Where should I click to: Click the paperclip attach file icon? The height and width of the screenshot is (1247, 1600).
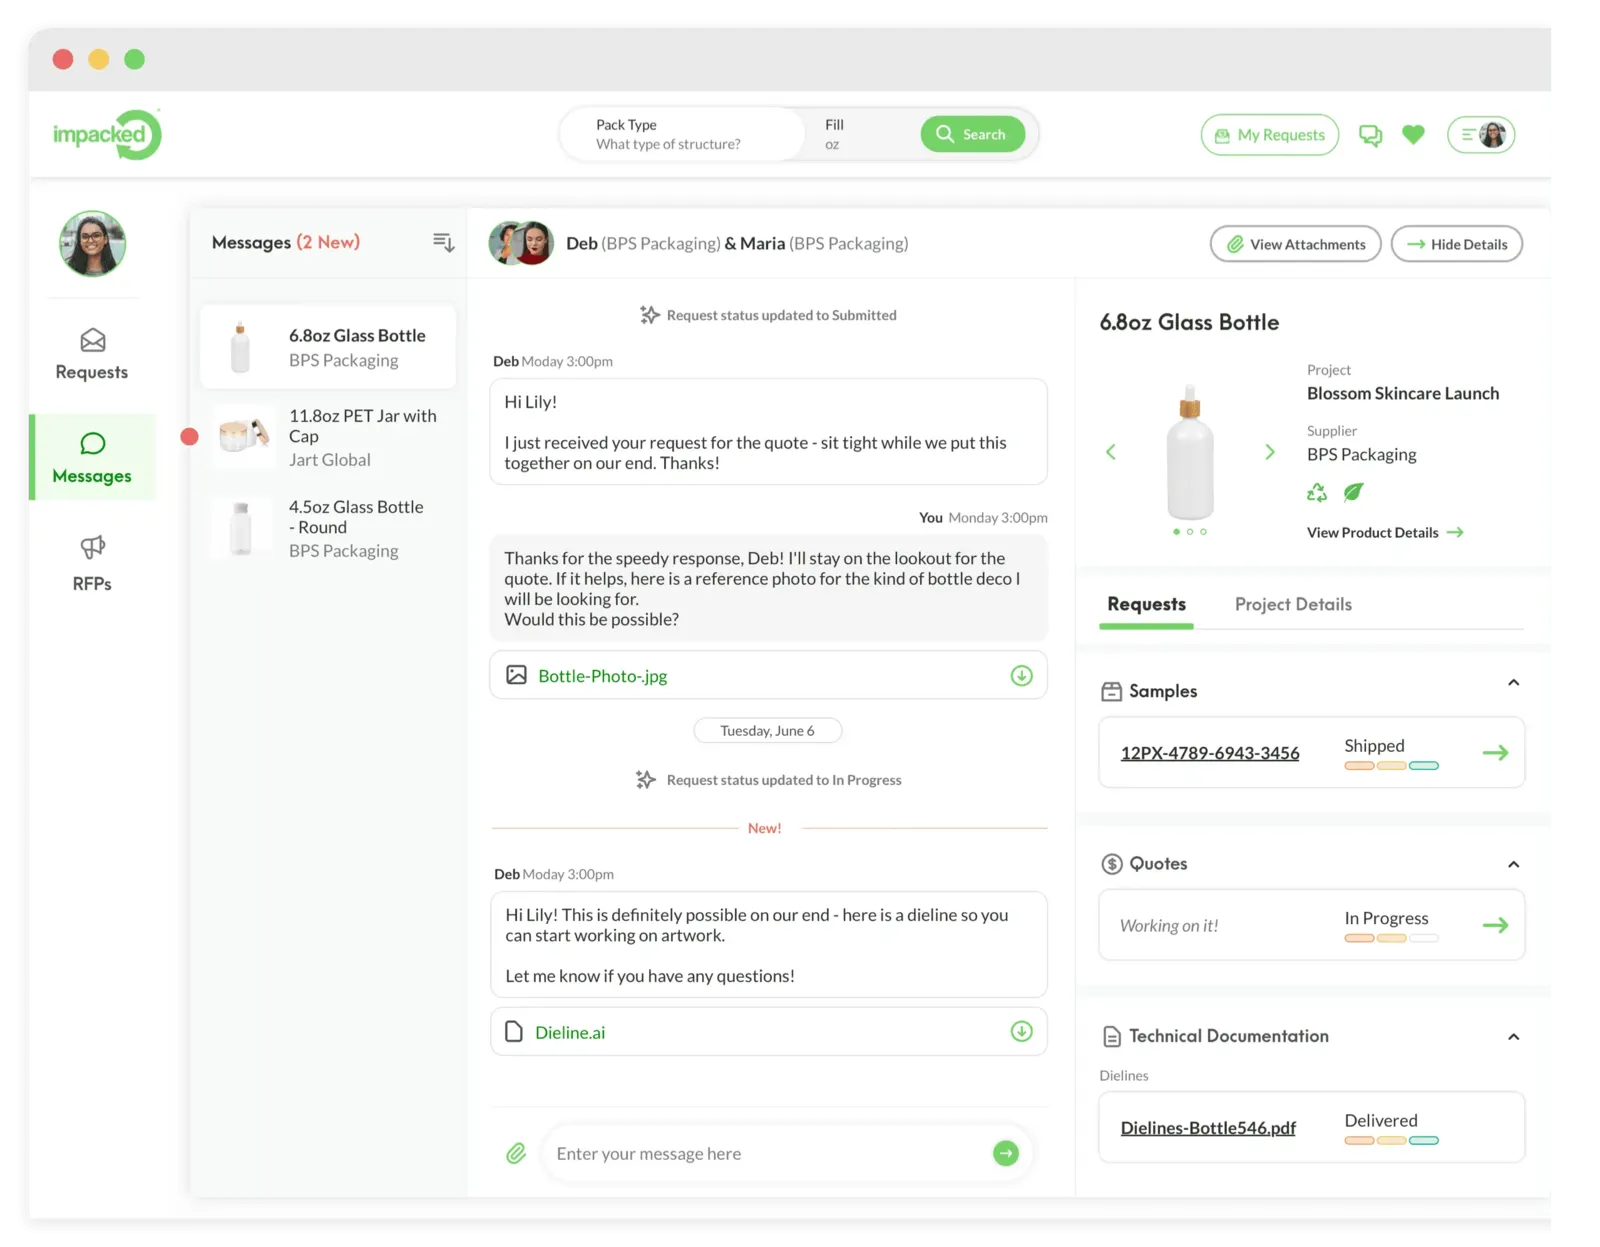[516, 1154]
